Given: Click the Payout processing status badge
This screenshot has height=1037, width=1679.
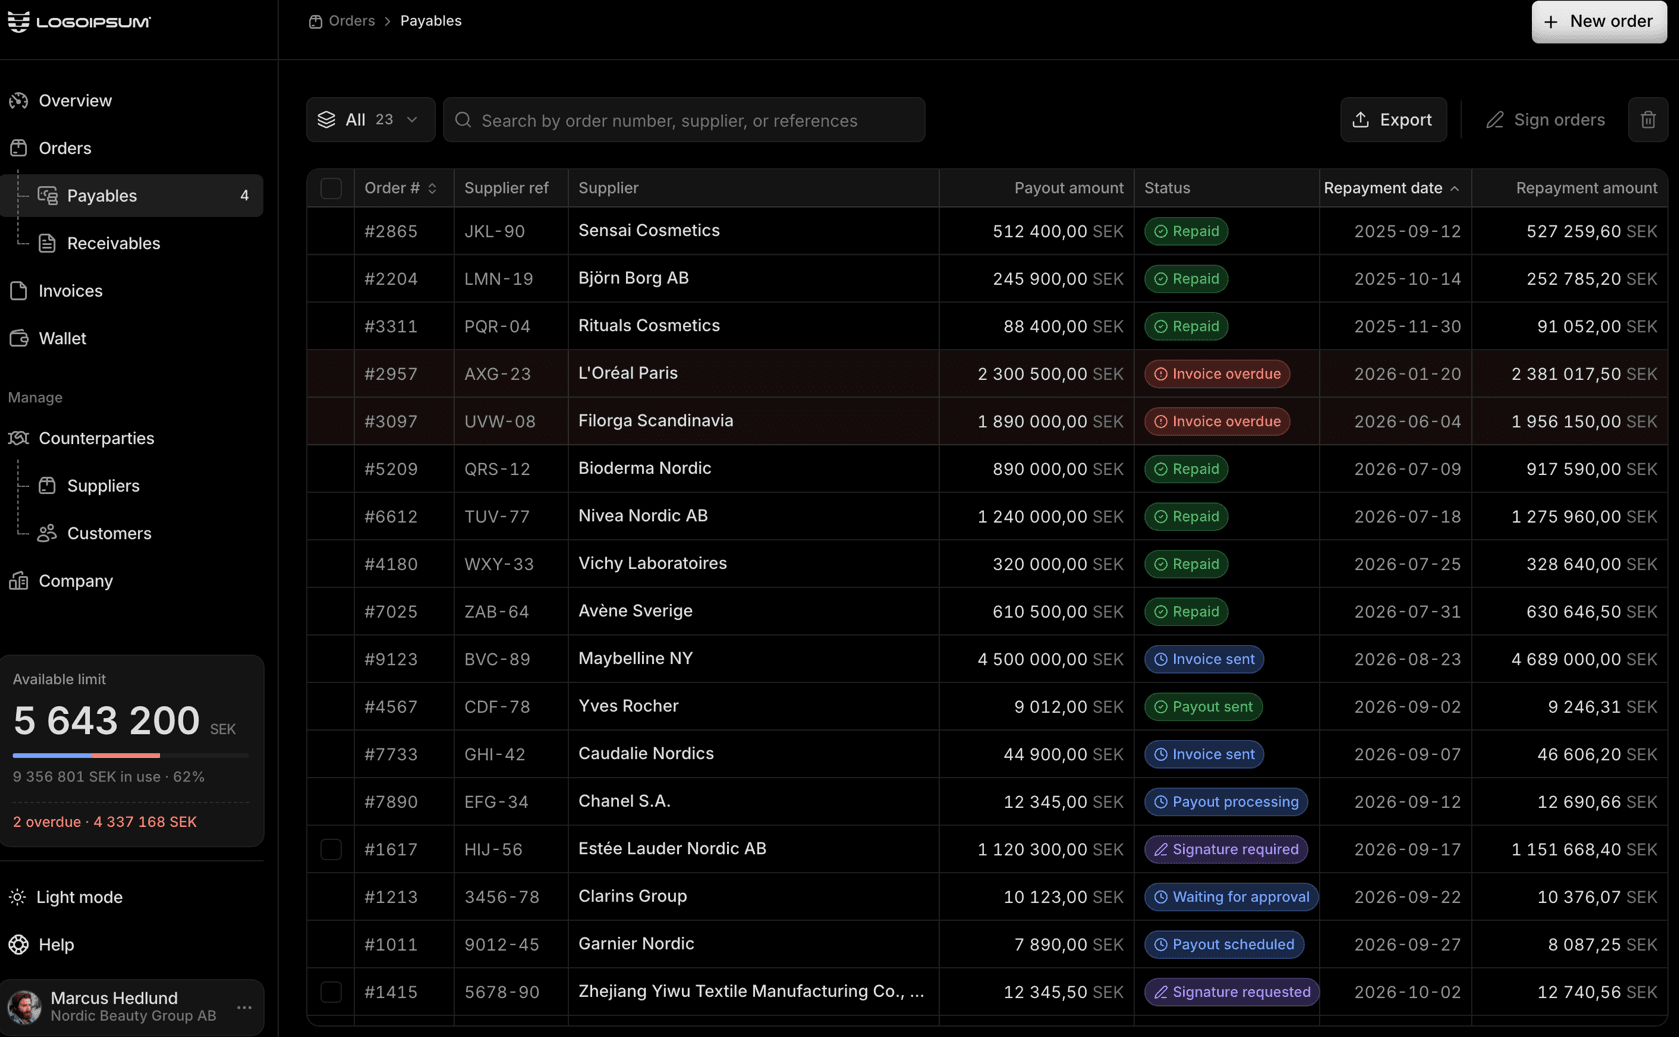Looking at the screenshot, I should coord(1226,802).
